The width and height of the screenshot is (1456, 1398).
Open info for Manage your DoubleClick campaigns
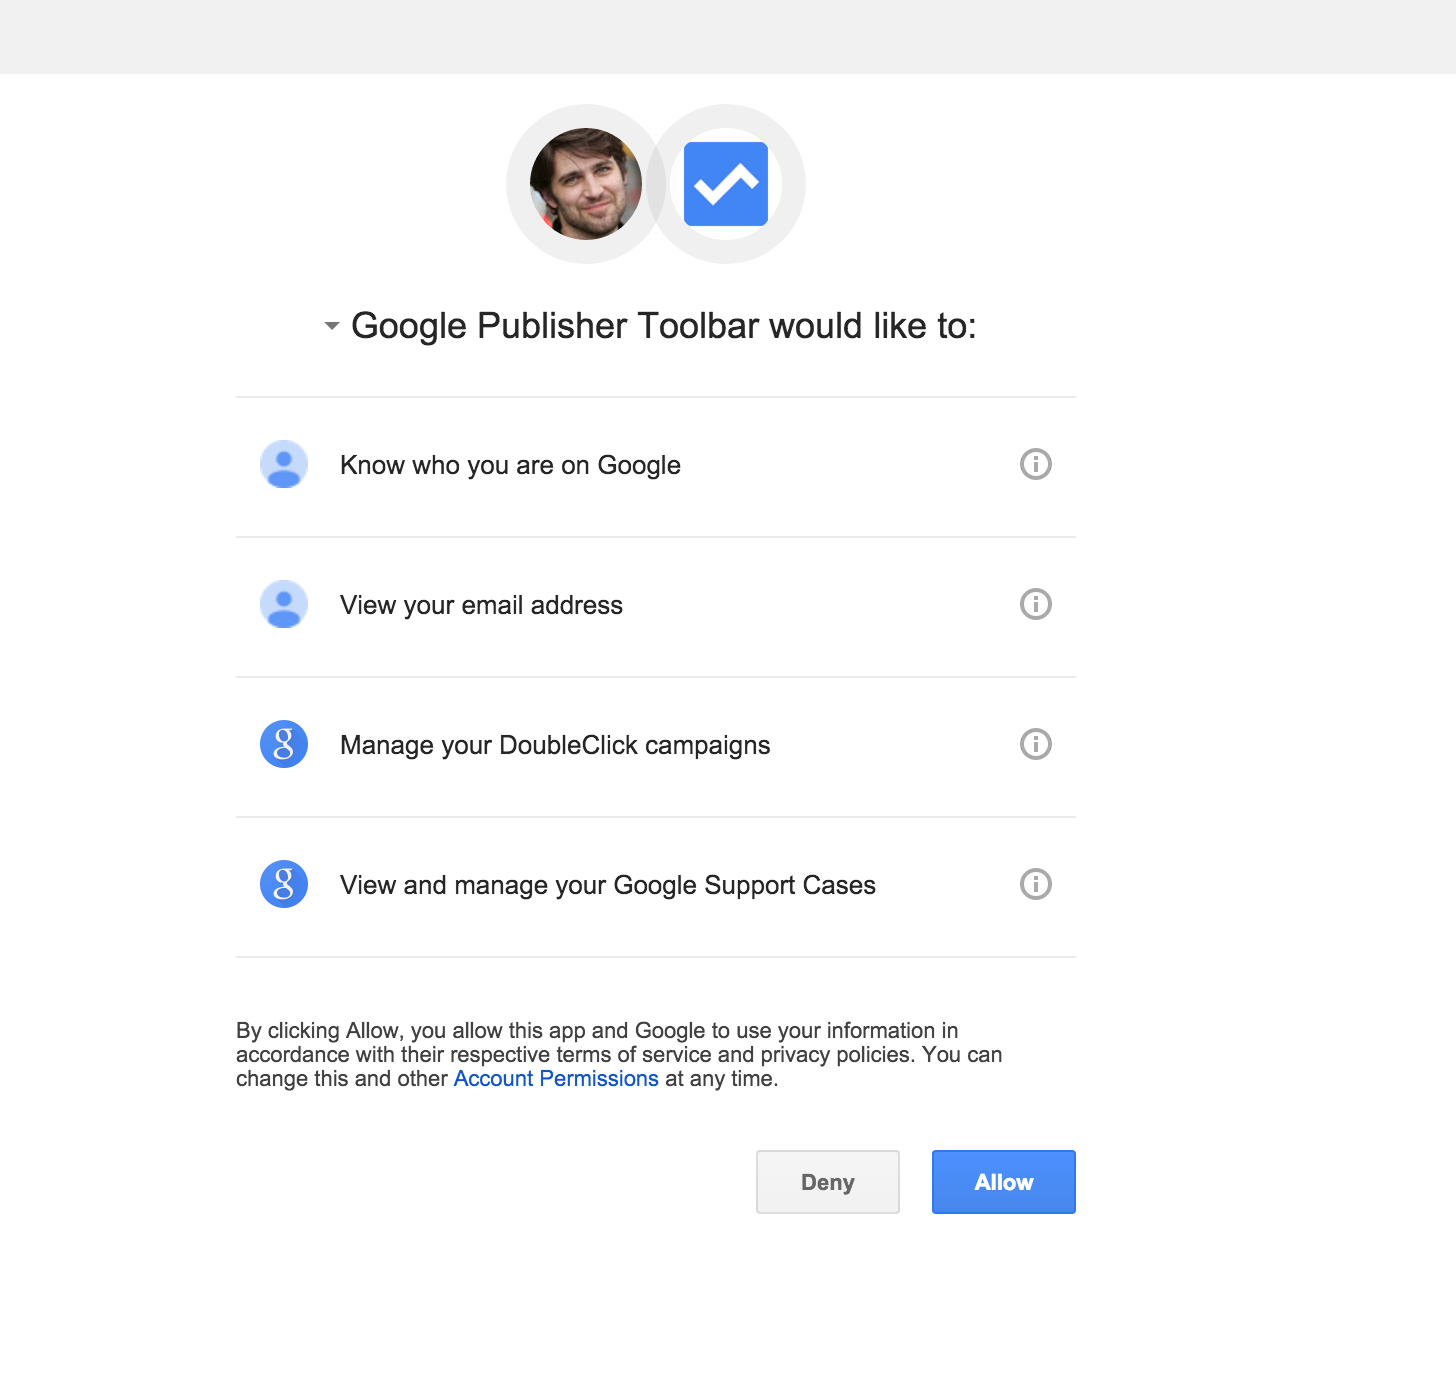point(1035,744)
